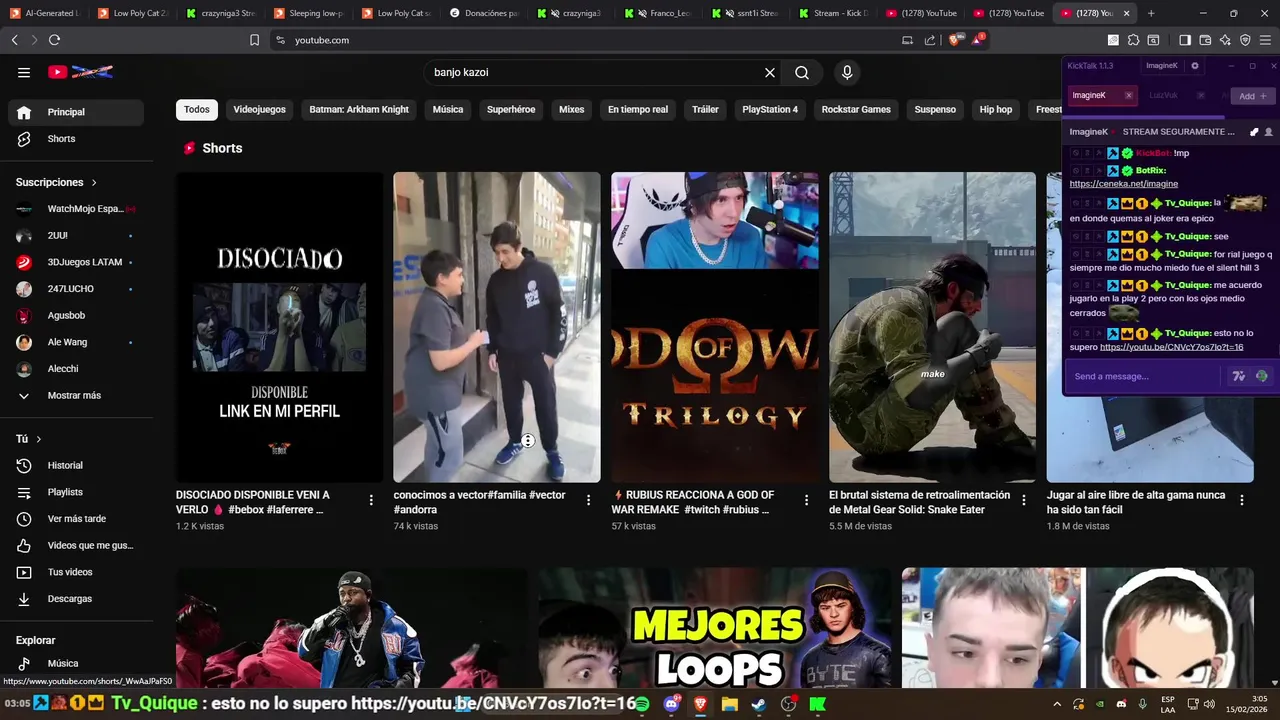This screenshot has height=720, width=1280.
Task: Expand the Suscripciones section chevron
Action: [x=94, y=183]
